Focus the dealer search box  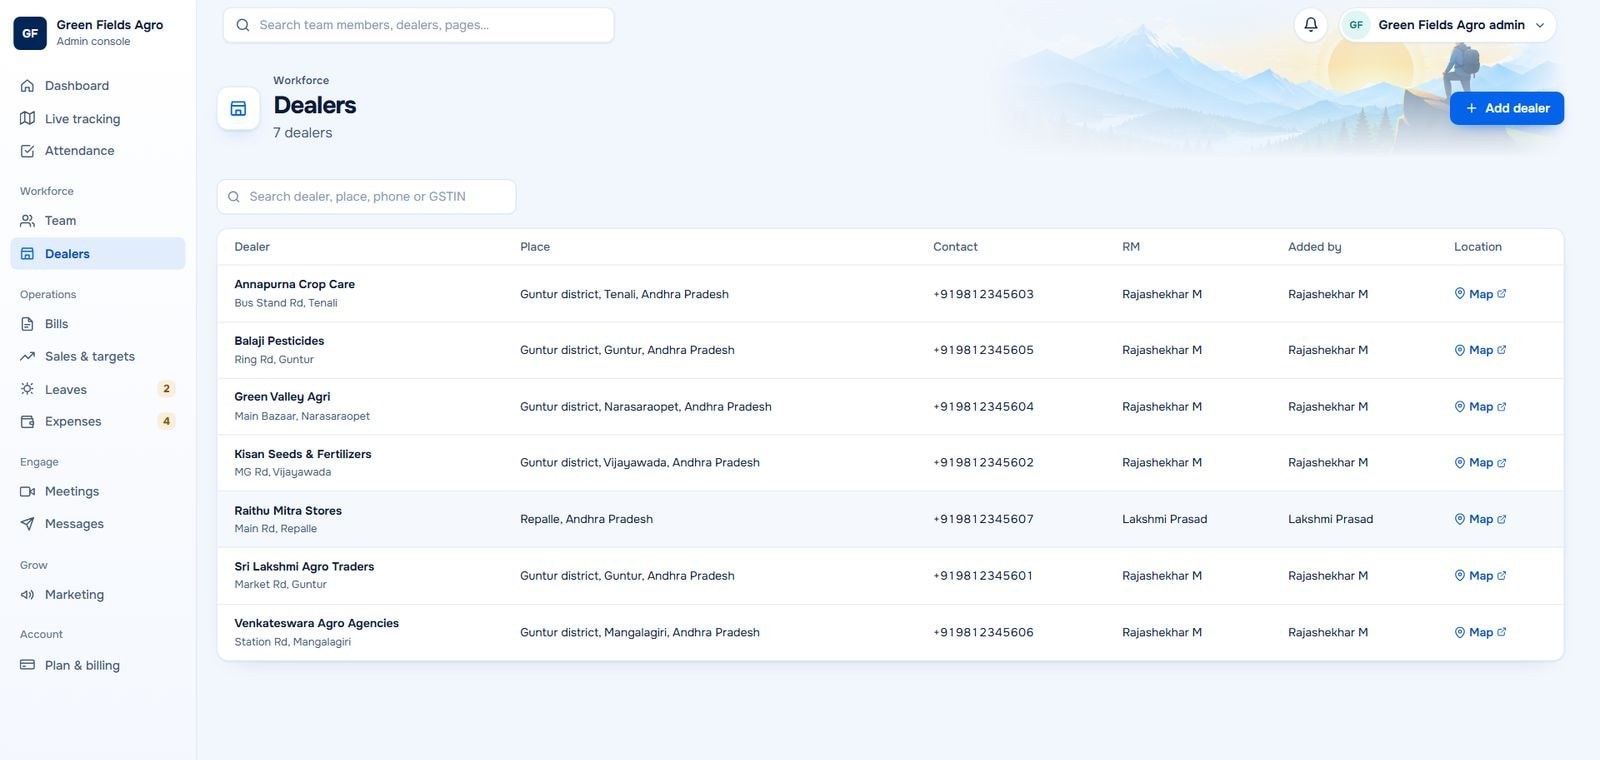tap(366, 197)
